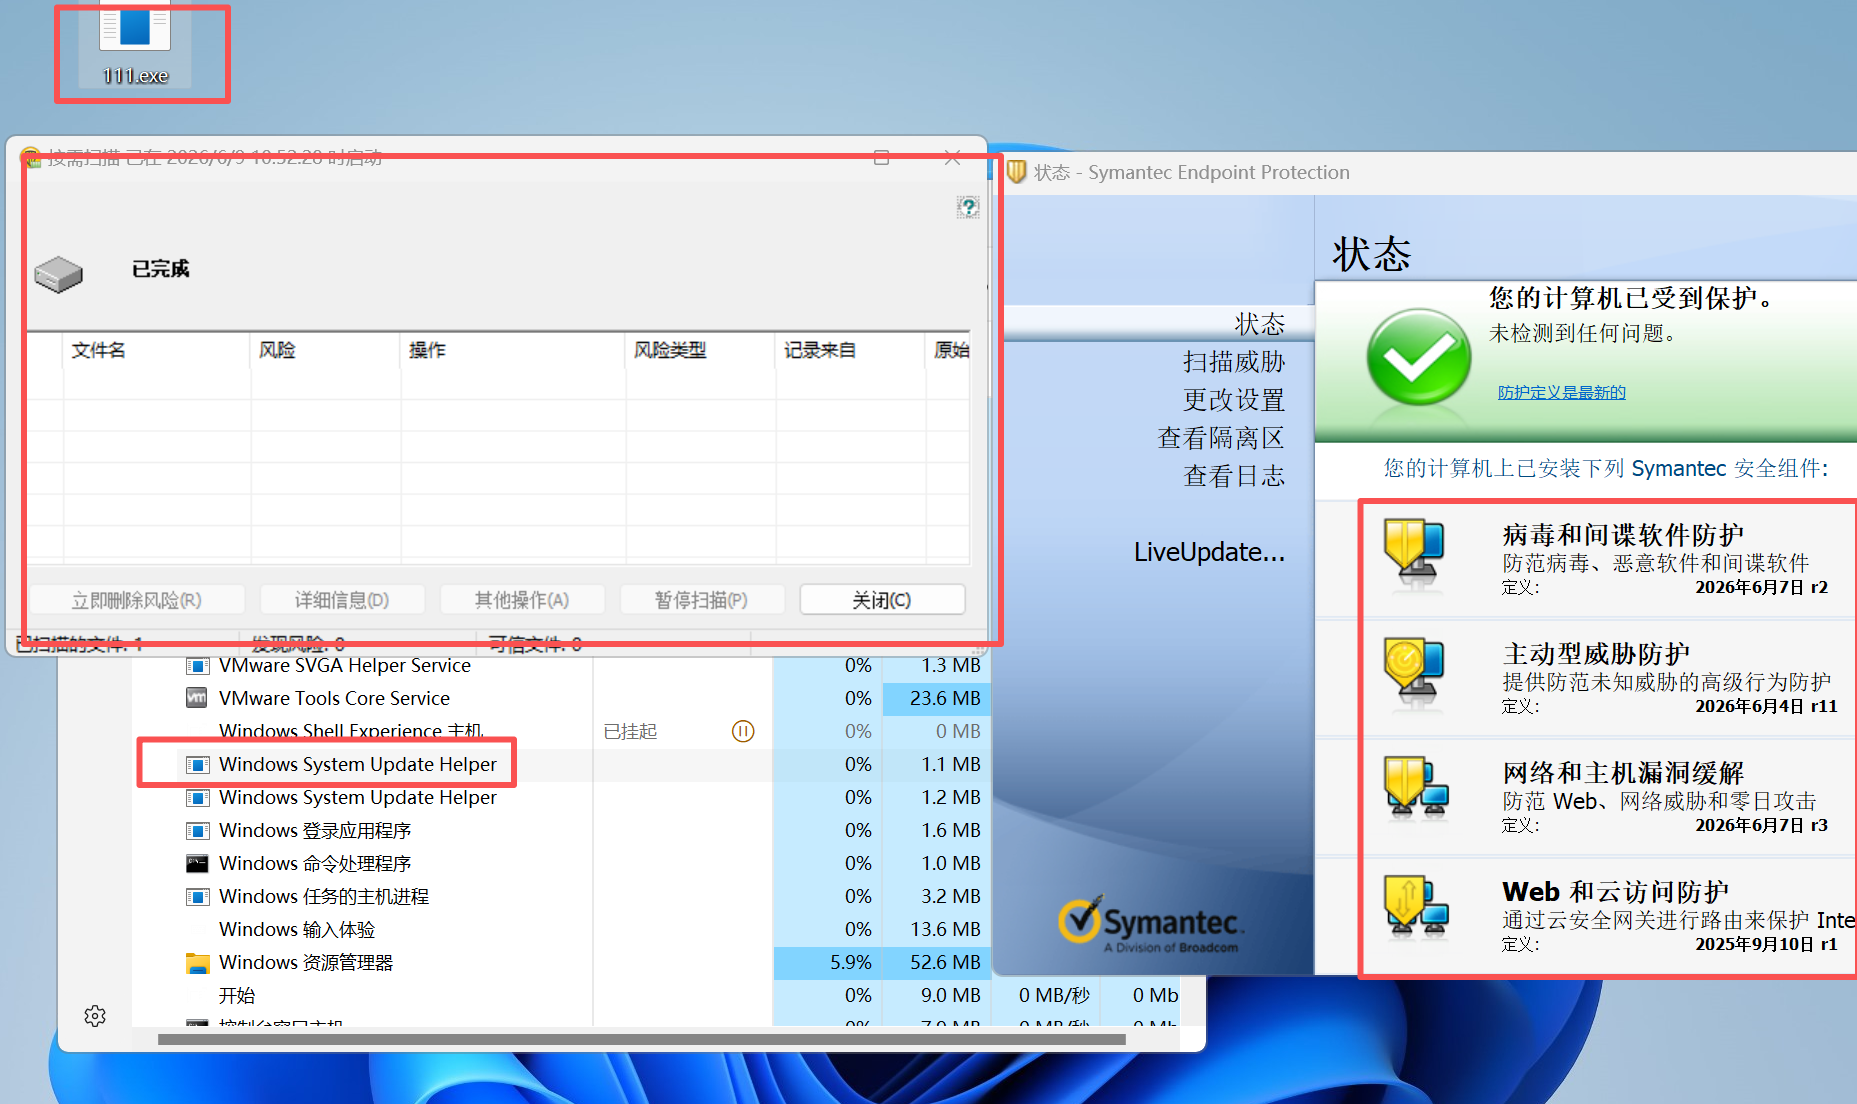Click the Windows 任务的主机进程 process icon

[198, 897]
